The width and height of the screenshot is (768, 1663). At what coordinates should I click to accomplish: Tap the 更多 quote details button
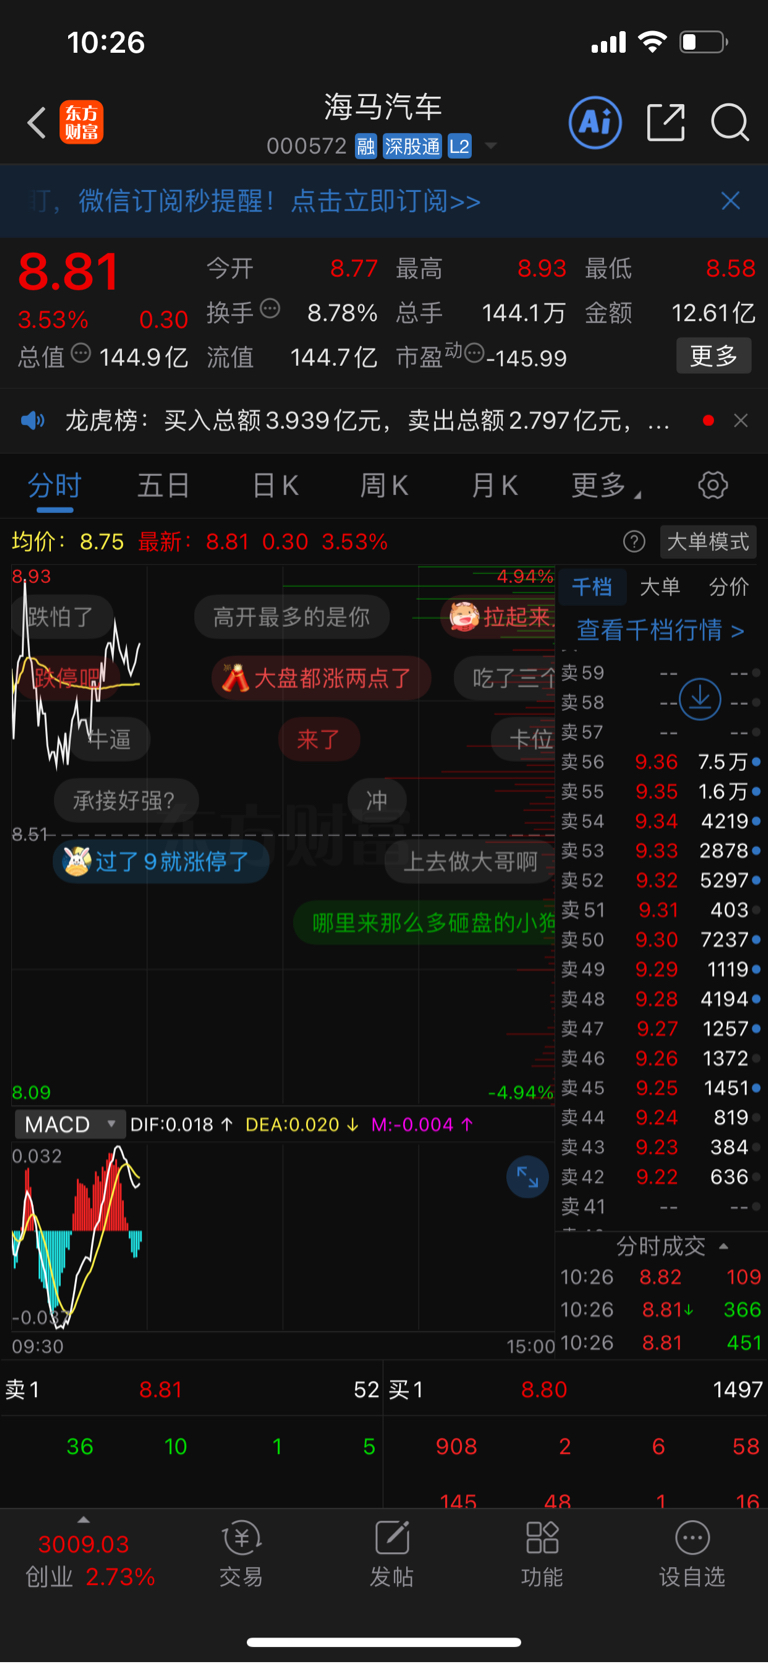[714, 356]
